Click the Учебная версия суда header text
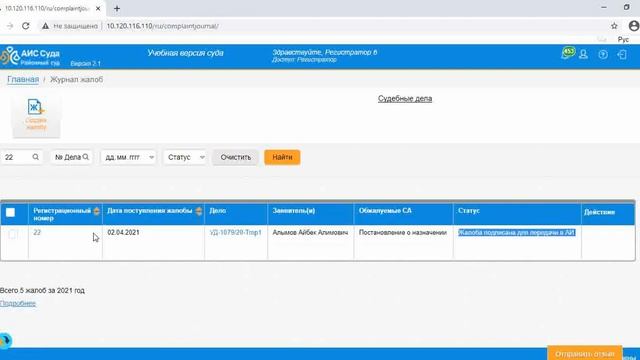640x360 pixels. (x=185, y=53)
